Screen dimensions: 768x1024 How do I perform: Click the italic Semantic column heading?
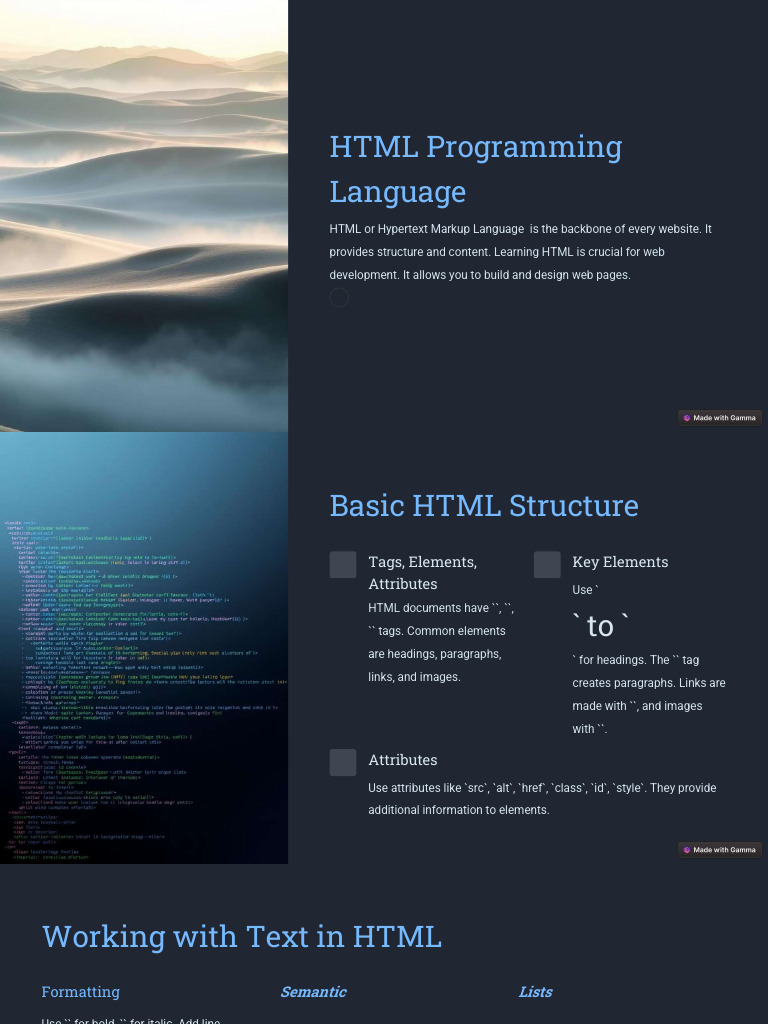tap(313, 992)
